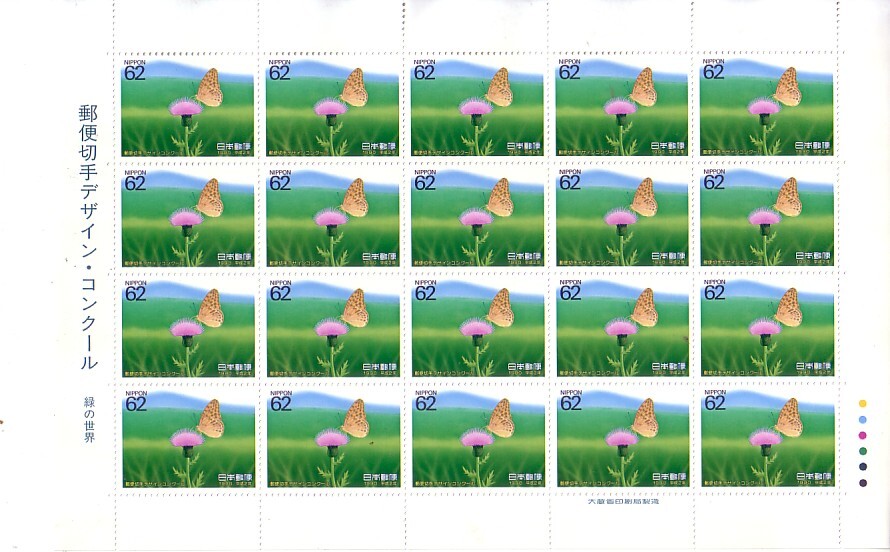Screen dimensions: 890x552
Task: Select the top-left stamp in the sheet
Action: click(x=187, y=107)
